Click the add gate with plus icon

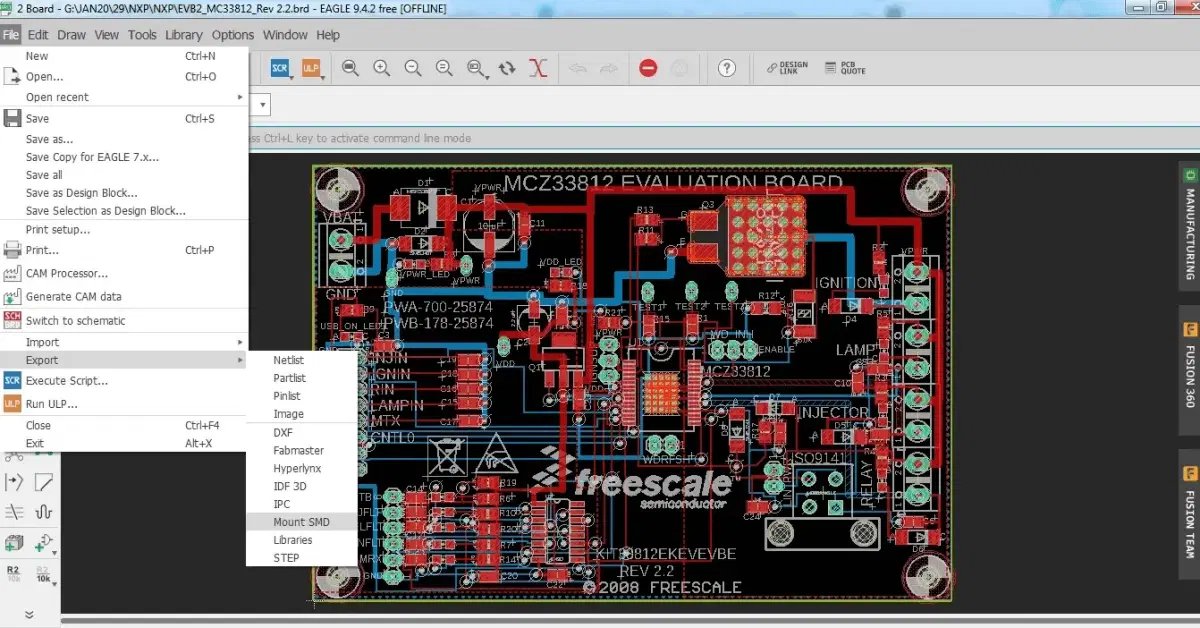coord(45,544)
